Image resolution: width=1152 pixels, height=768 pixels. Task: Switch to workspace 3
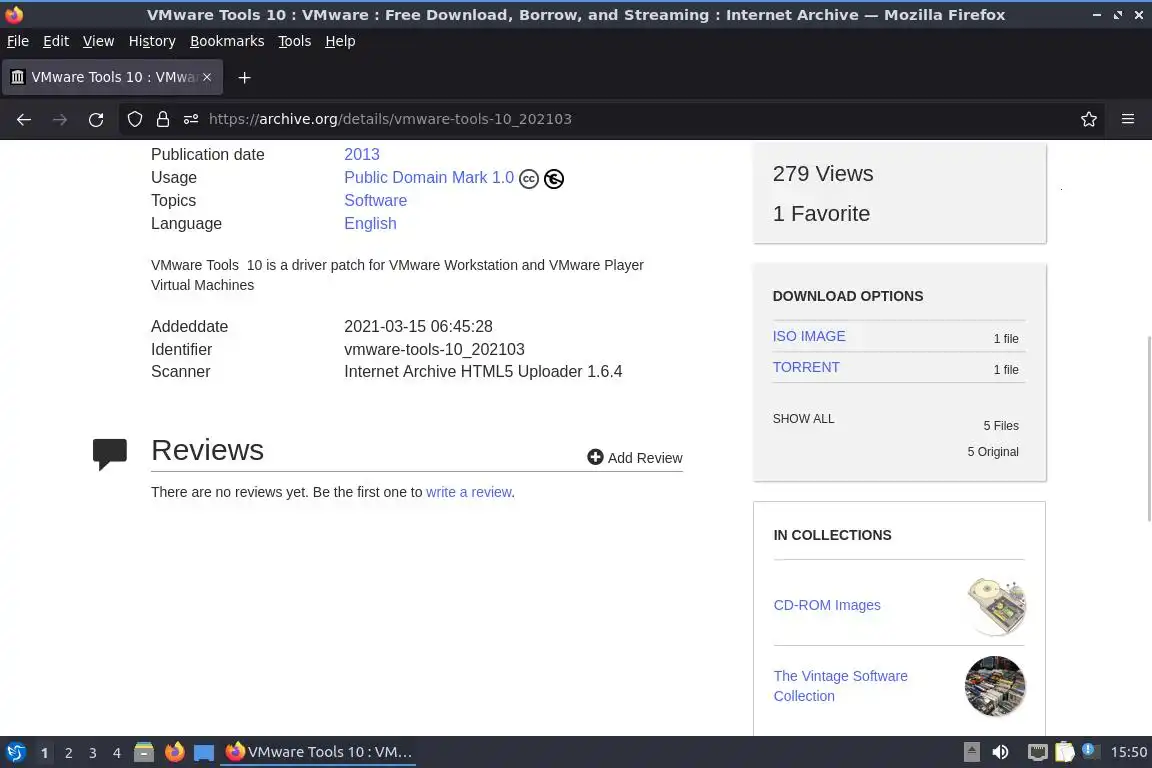(93, 753)
